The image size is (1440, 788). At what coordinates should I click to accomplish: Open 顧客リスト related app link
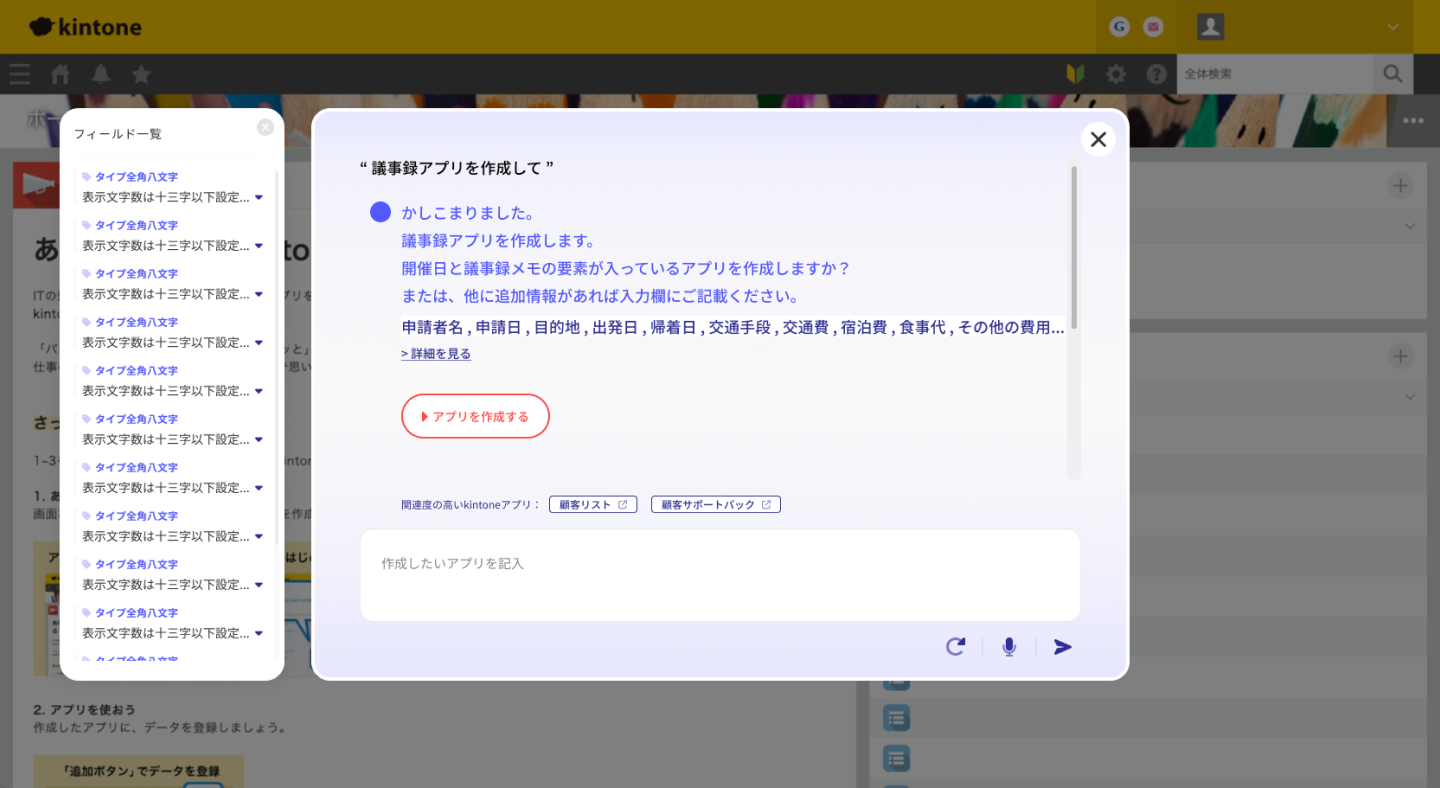pyautogui.click(x=592, y=505)
